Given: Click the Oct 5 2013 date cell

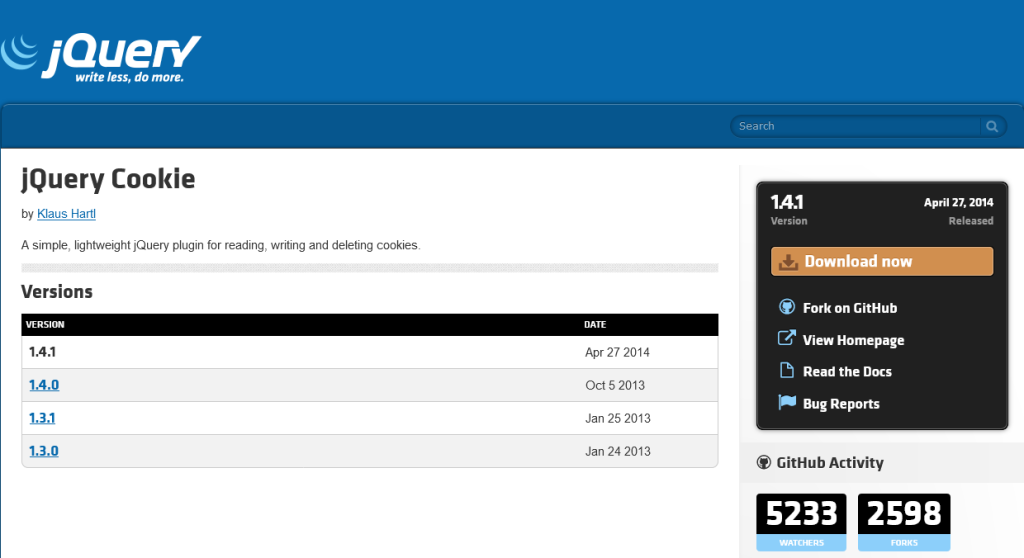Looking at the screenshot, I should click(615, 385).
